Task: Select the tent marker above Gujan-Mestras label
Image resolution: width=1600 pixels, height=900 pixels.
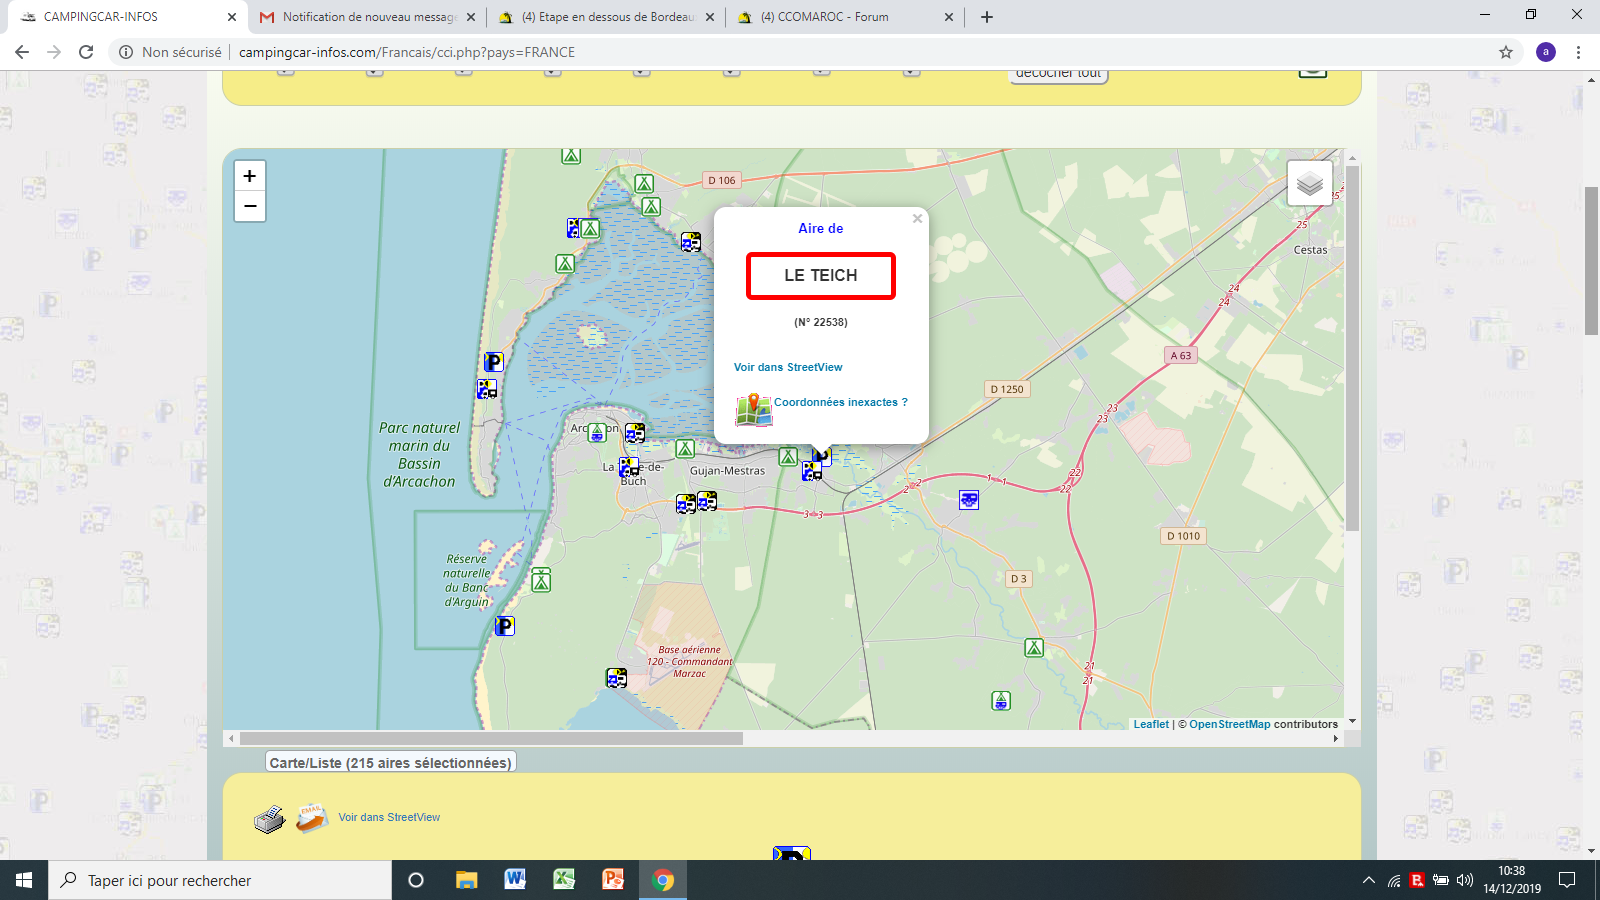Action: [x=685, y=449]
